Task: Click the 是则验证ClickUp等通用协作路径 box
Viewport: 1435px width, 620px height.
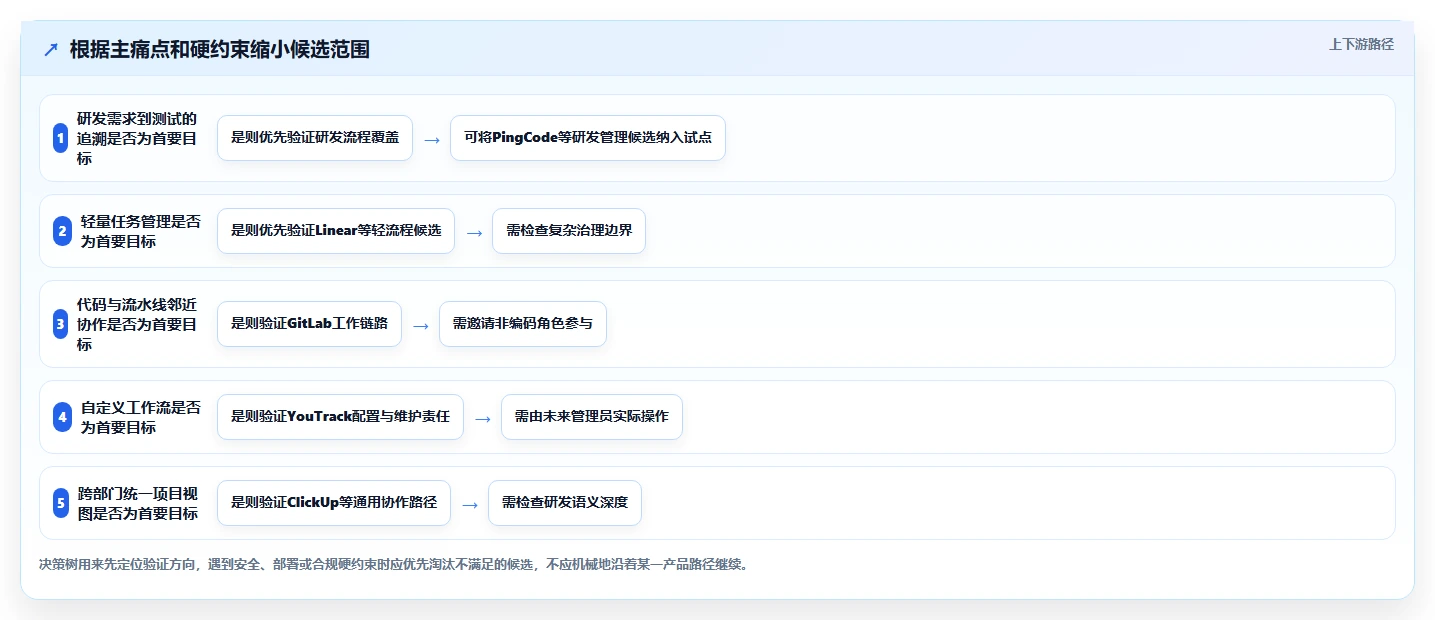Action: [334, 503]
